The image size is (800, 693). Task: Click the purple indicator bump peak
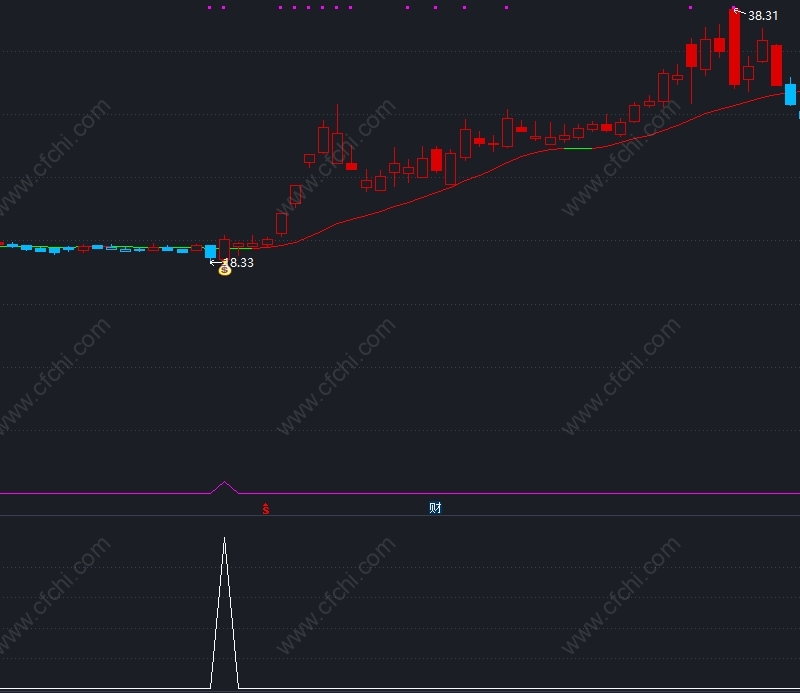(224, 483)
